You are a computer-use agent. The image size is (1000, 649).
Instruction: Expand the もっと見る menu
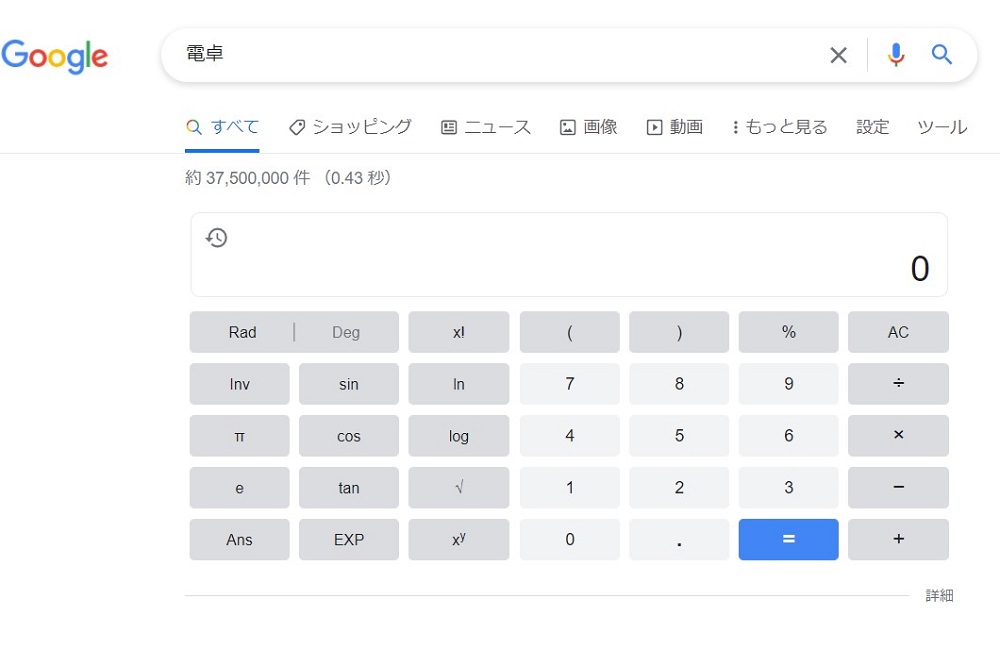tap(779, 127)
